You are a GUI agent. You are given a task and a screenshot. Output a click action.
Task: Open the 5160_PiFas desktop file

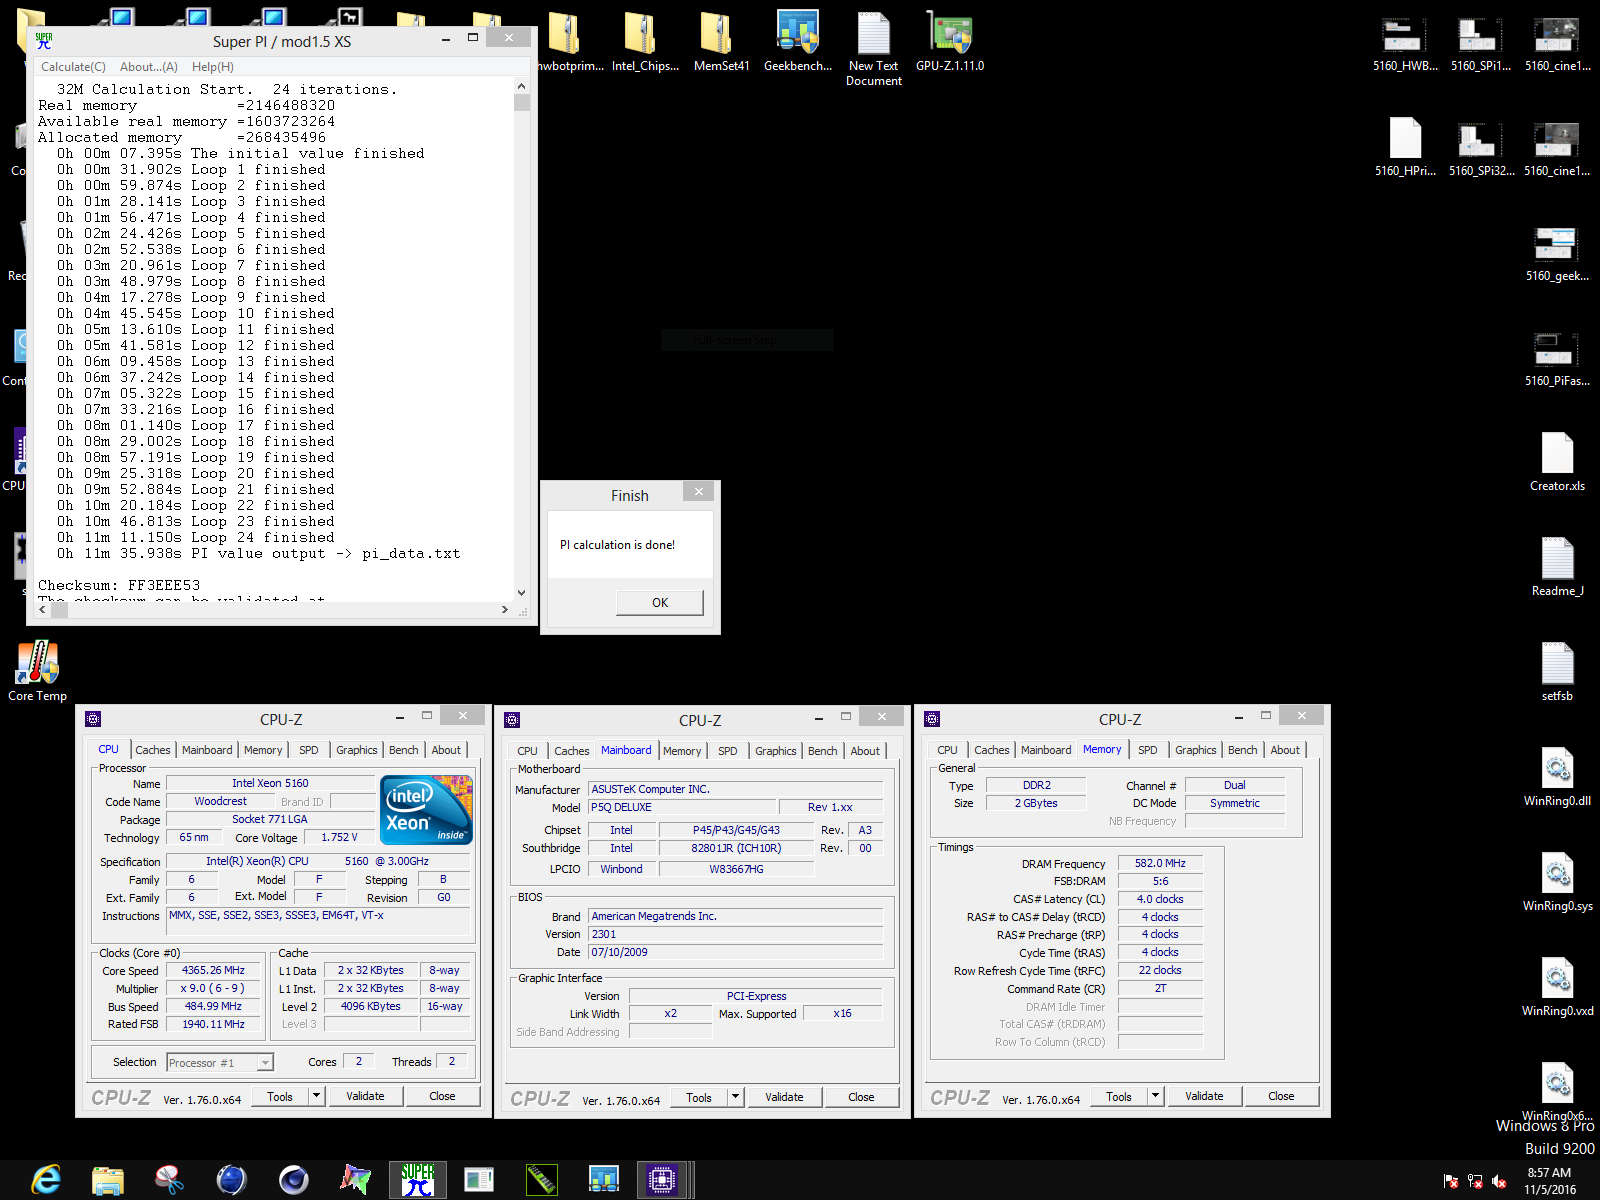click(x=1557, y=358)
